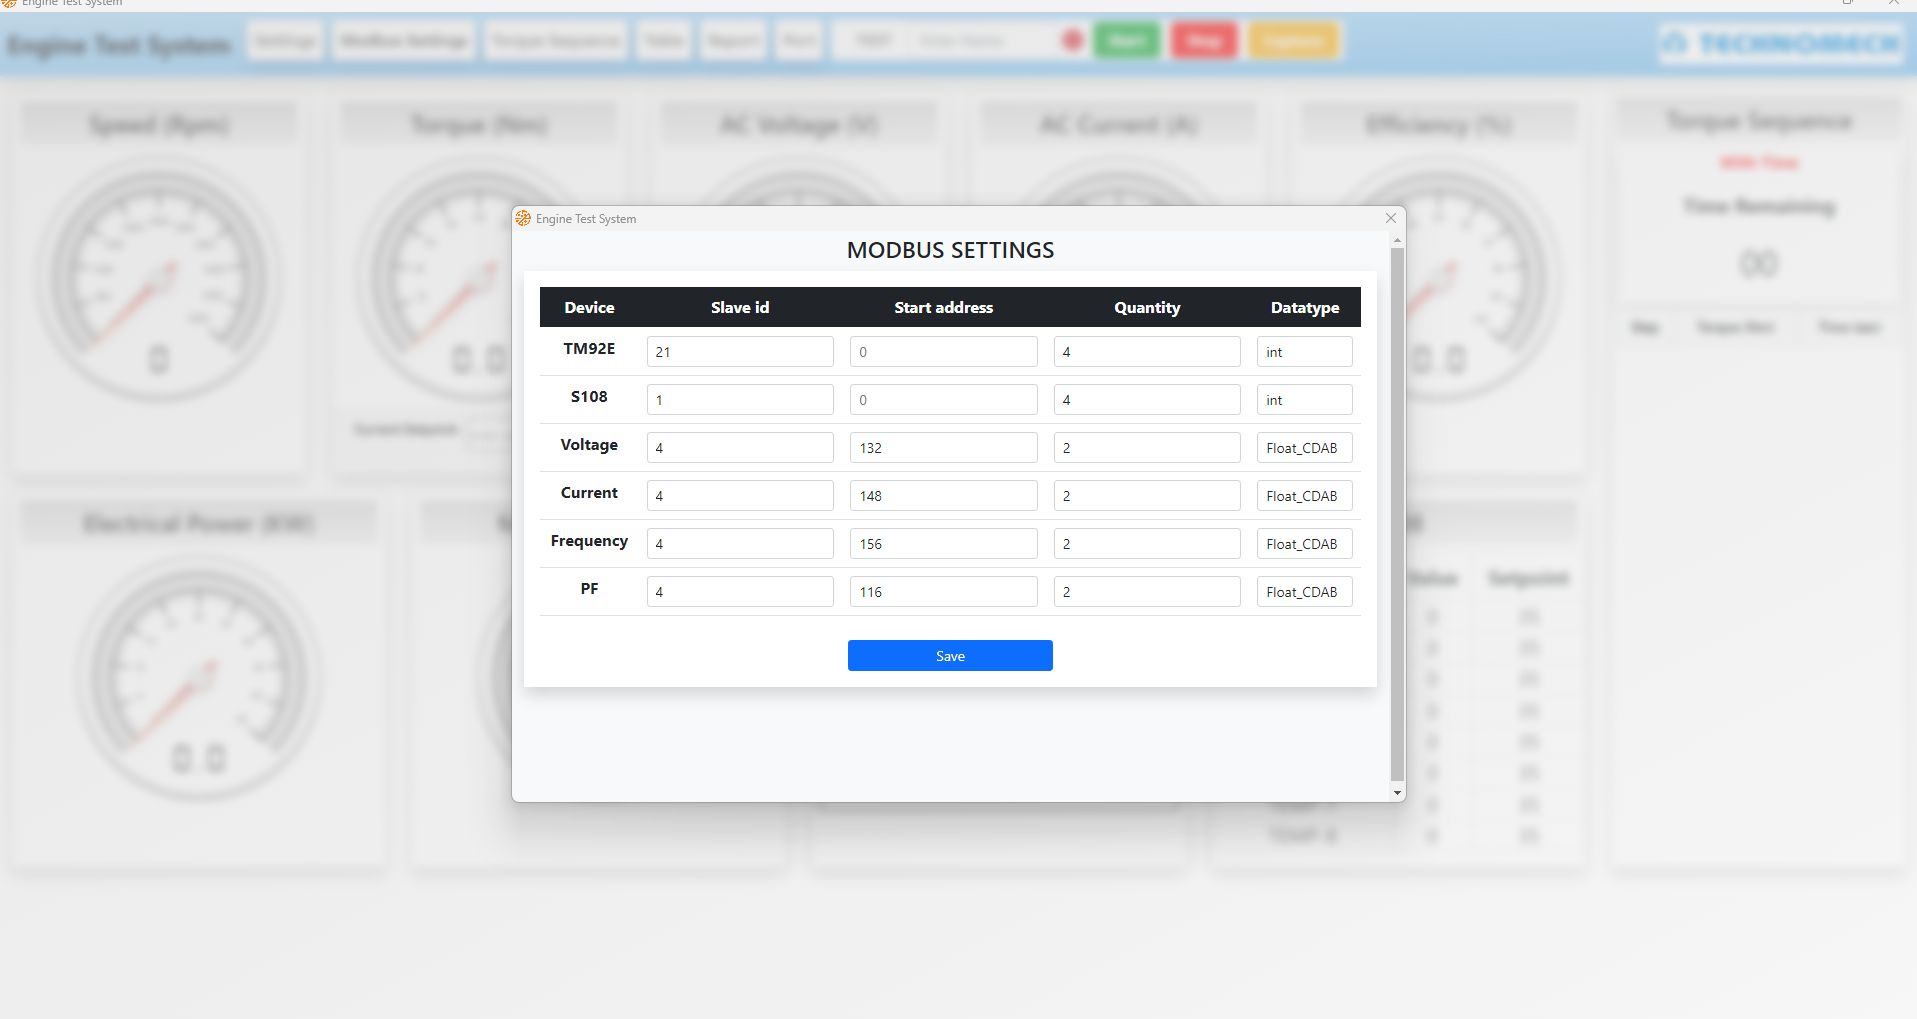Click the Voltage row label
The height and width of the screenshot is (1019, 1917).
pos(589,444)
